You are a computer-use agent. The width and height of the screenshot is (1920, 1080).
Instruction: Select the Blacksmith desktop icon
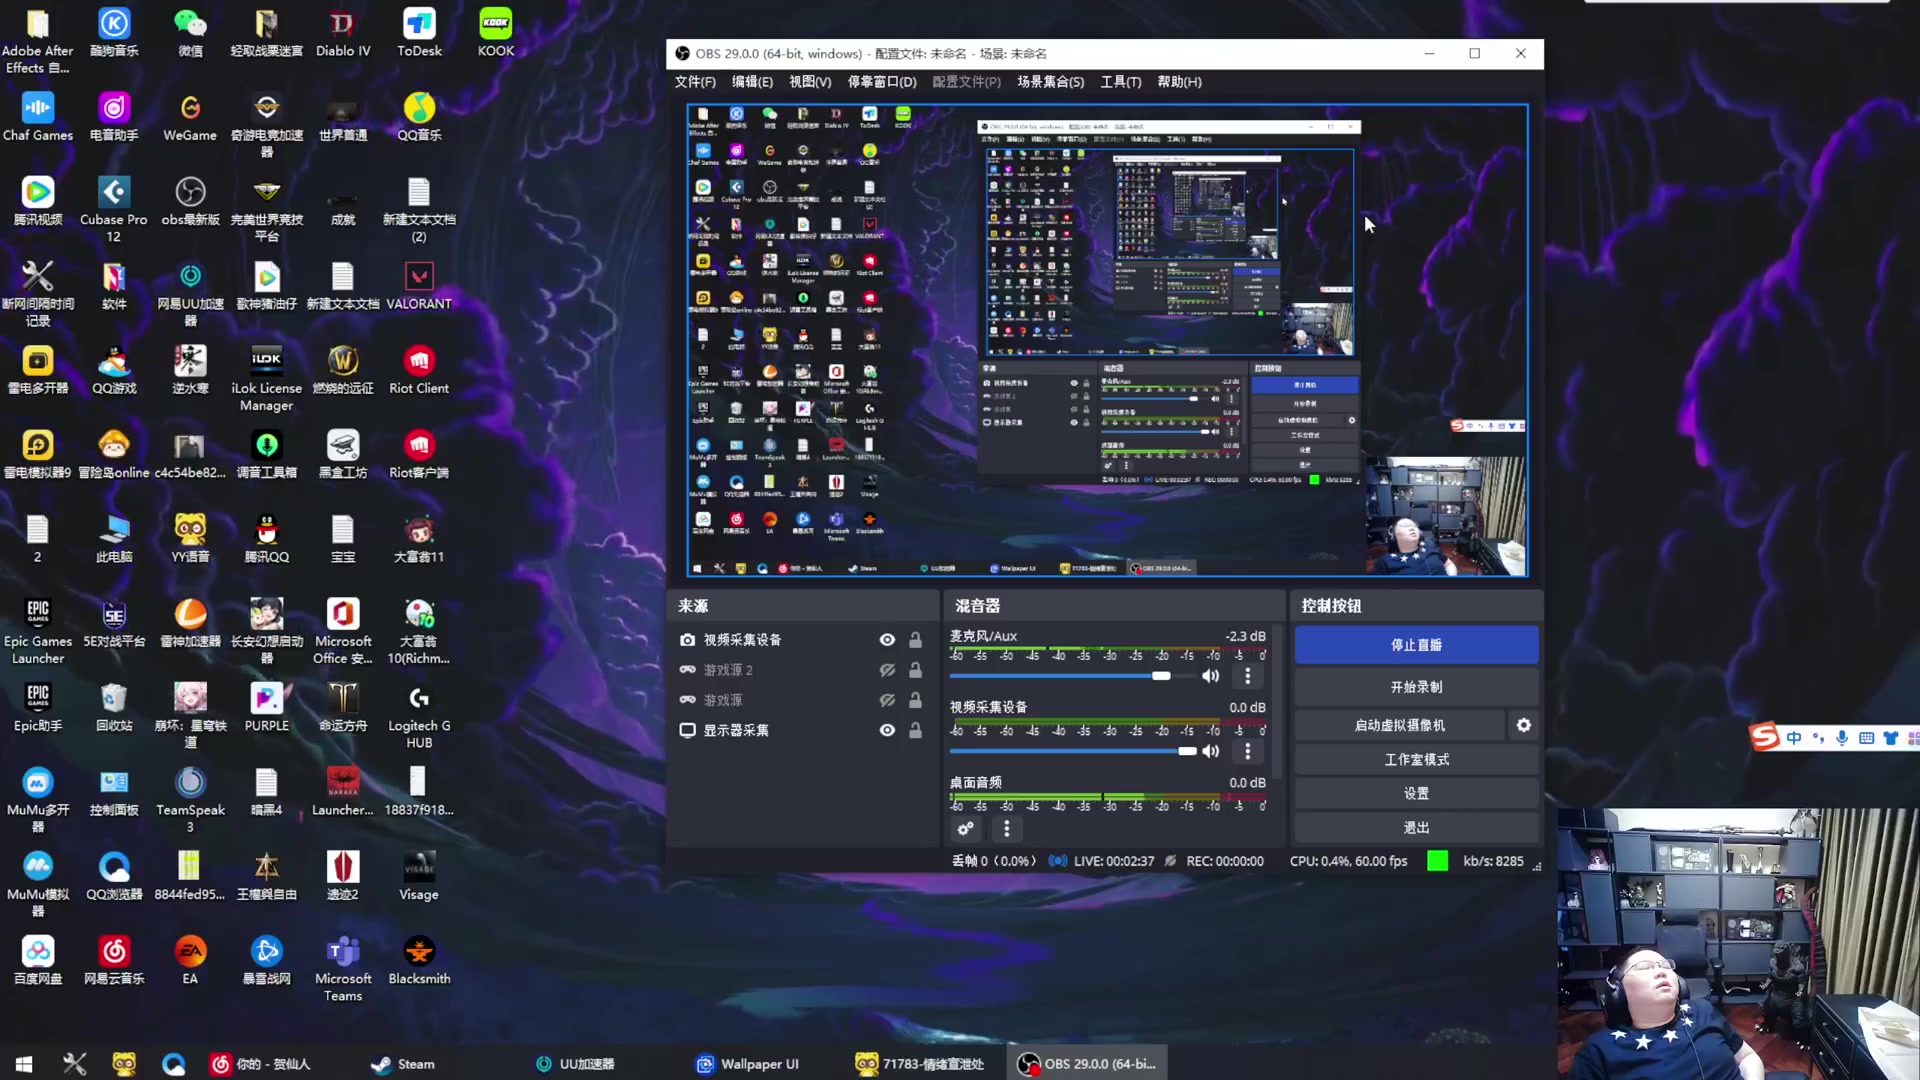[x=419, y=961]
